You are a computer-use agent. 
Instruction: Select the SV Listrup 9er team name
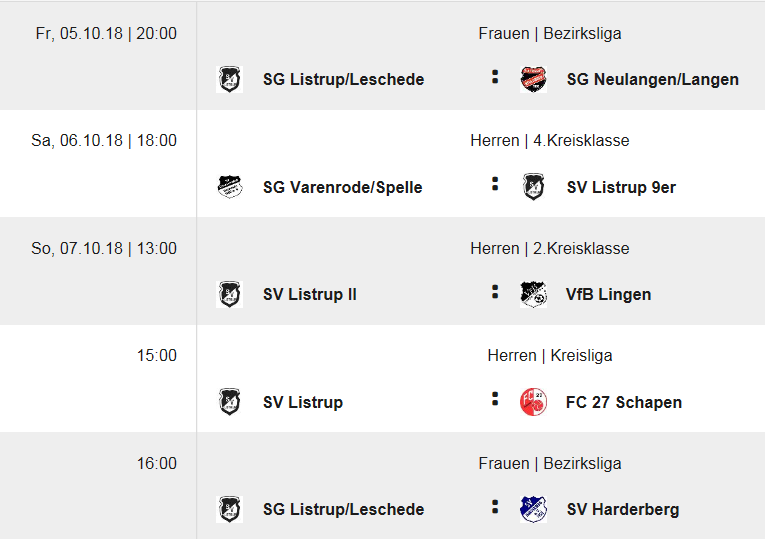(x=621, y=187)
